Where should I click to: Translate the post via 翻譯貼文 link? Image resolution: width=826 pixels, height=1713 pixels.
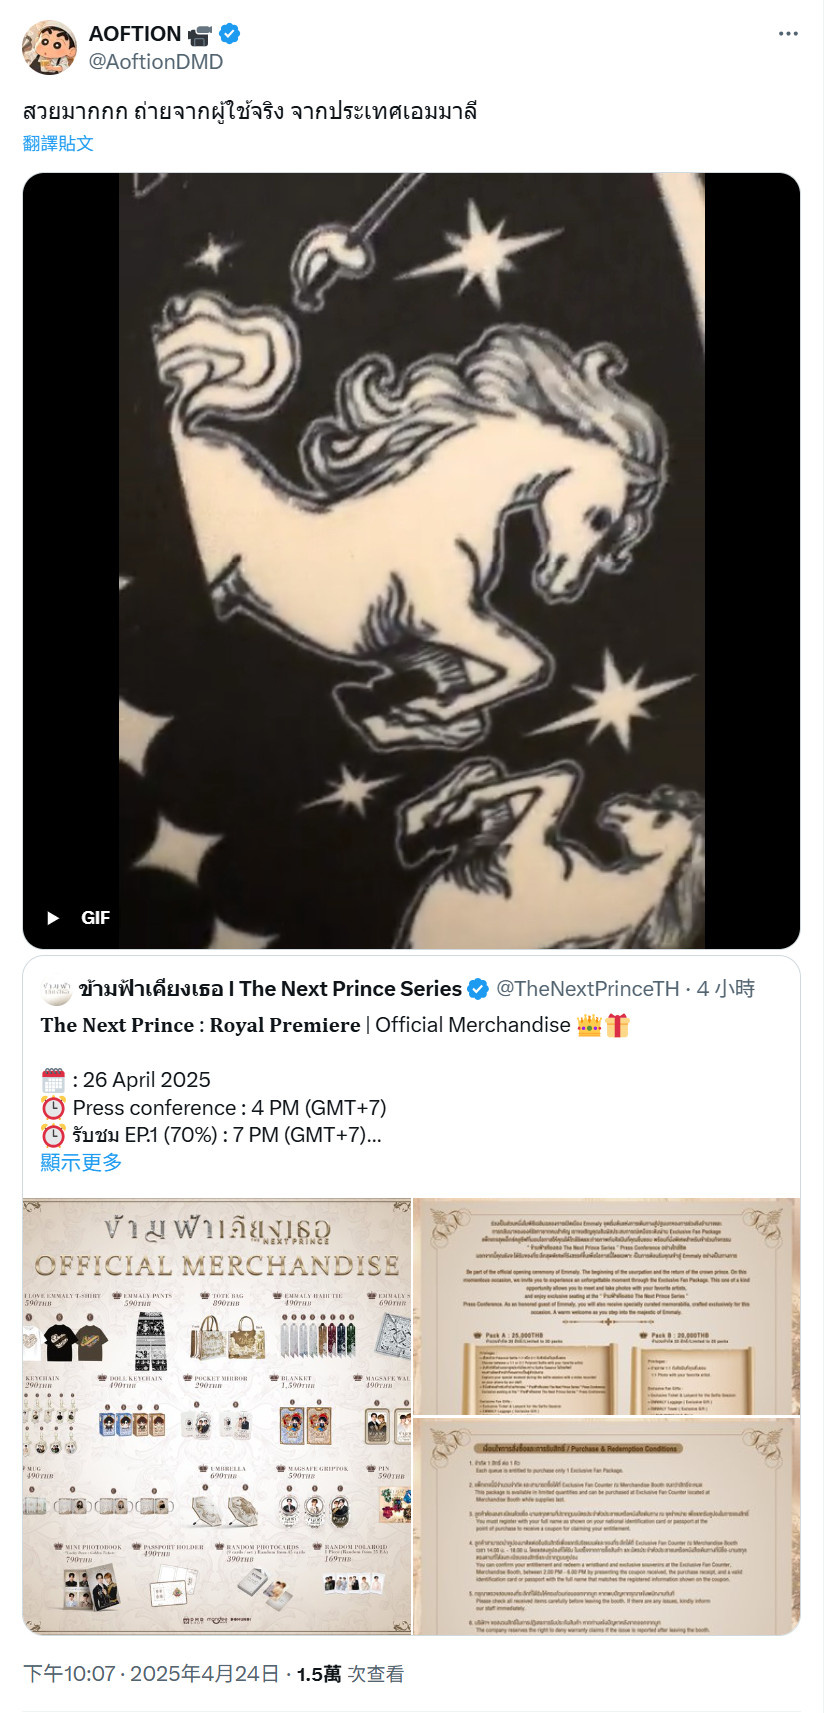(58, 143)
